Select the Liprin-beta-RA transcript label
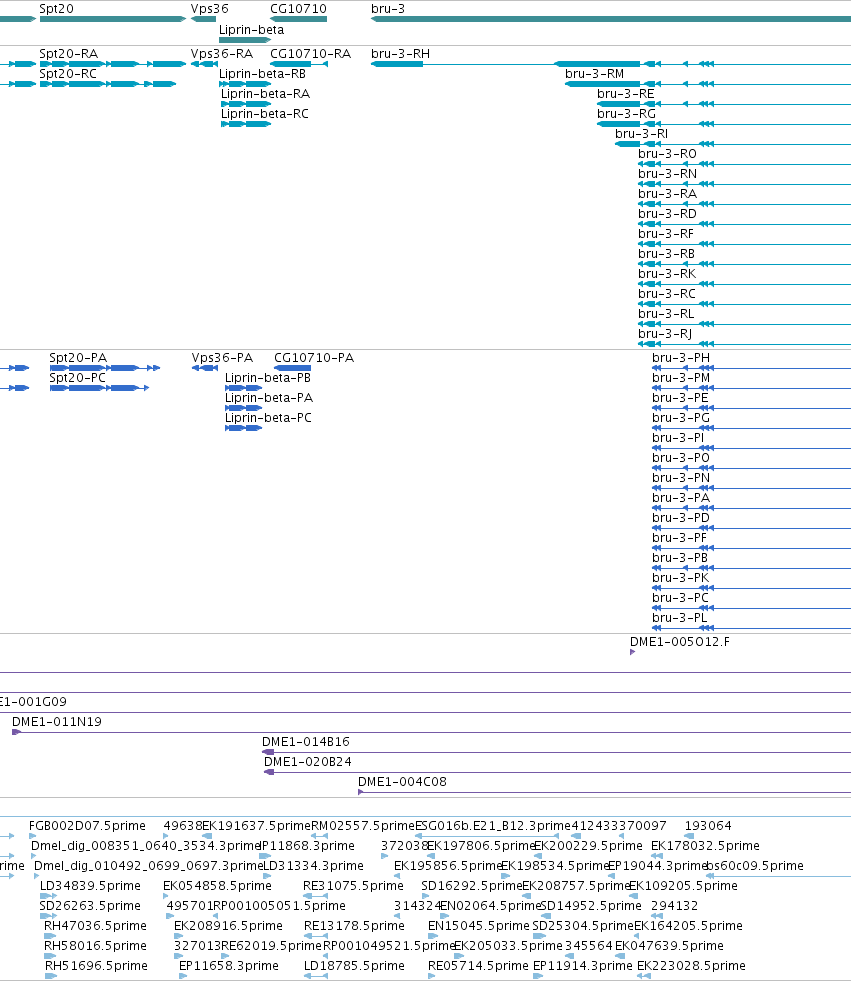Screen dimensions: 851x981 (265, 94)
